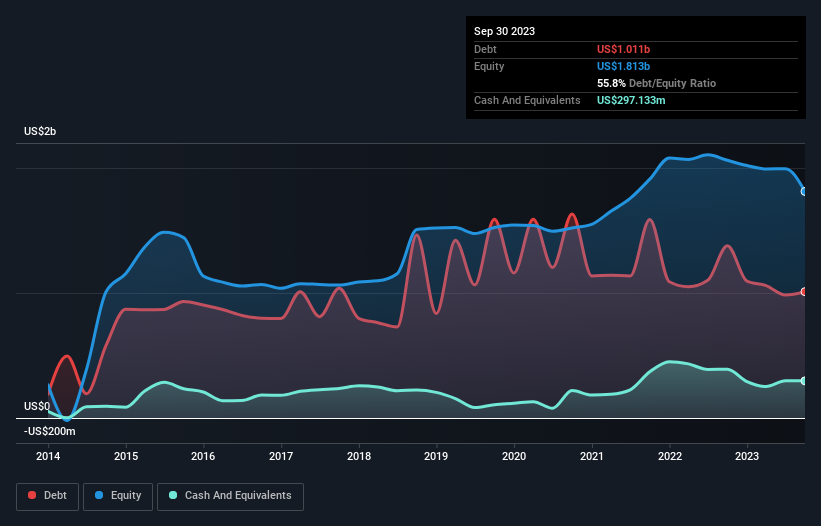Click the US$1.813b equity value
This screenshot has height=526, width=821.
623,66
